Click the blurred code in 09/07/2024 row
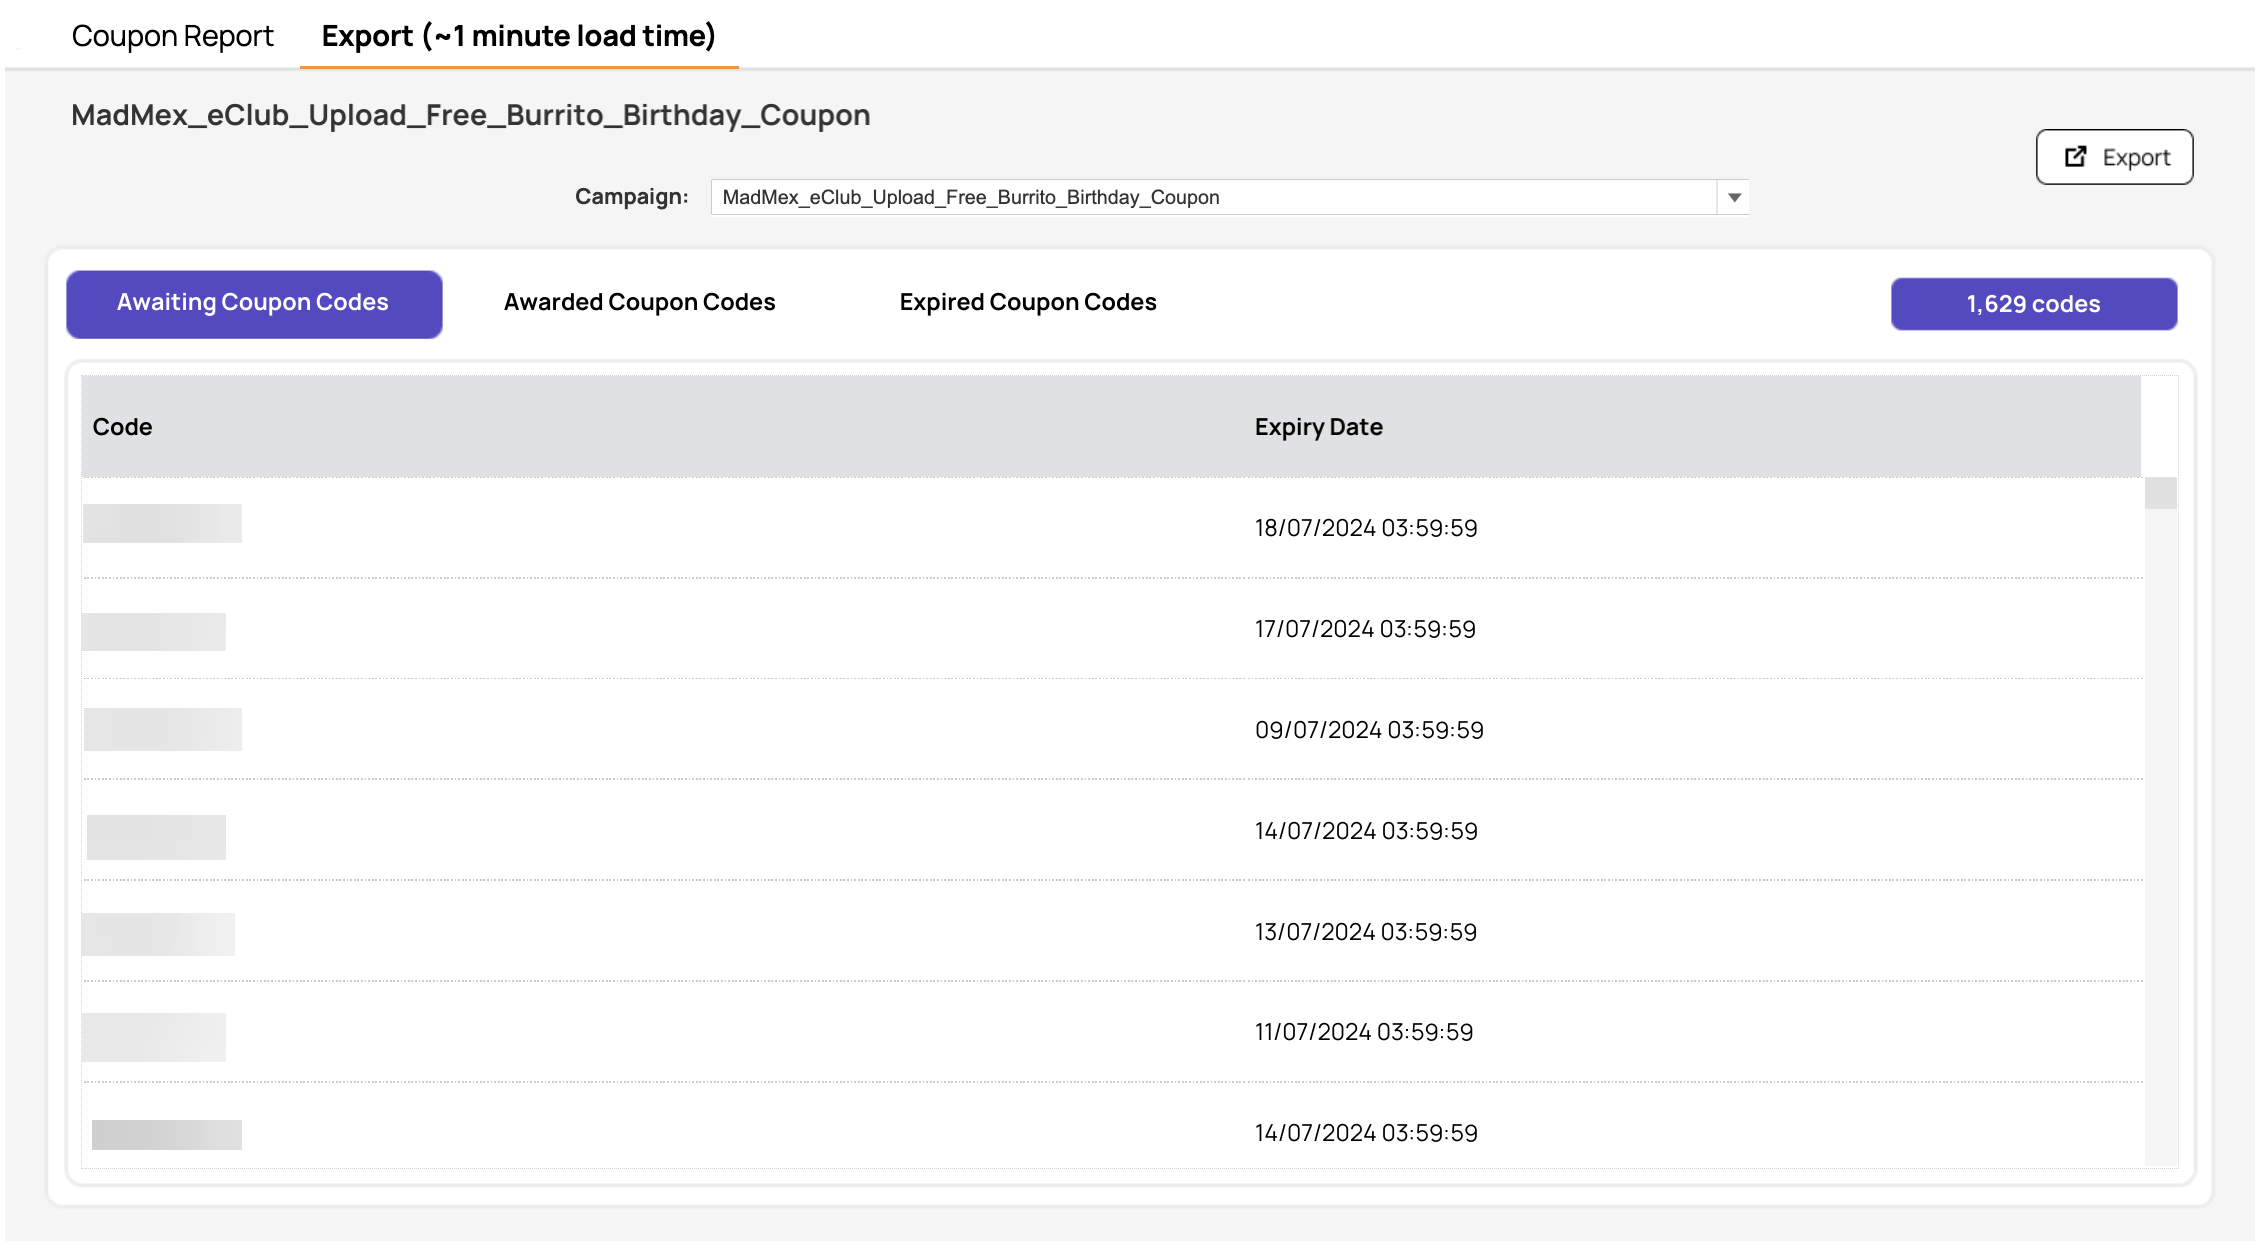This screenshot has width=2260, height=1248. pyautogui.click(x=163, y=729)
